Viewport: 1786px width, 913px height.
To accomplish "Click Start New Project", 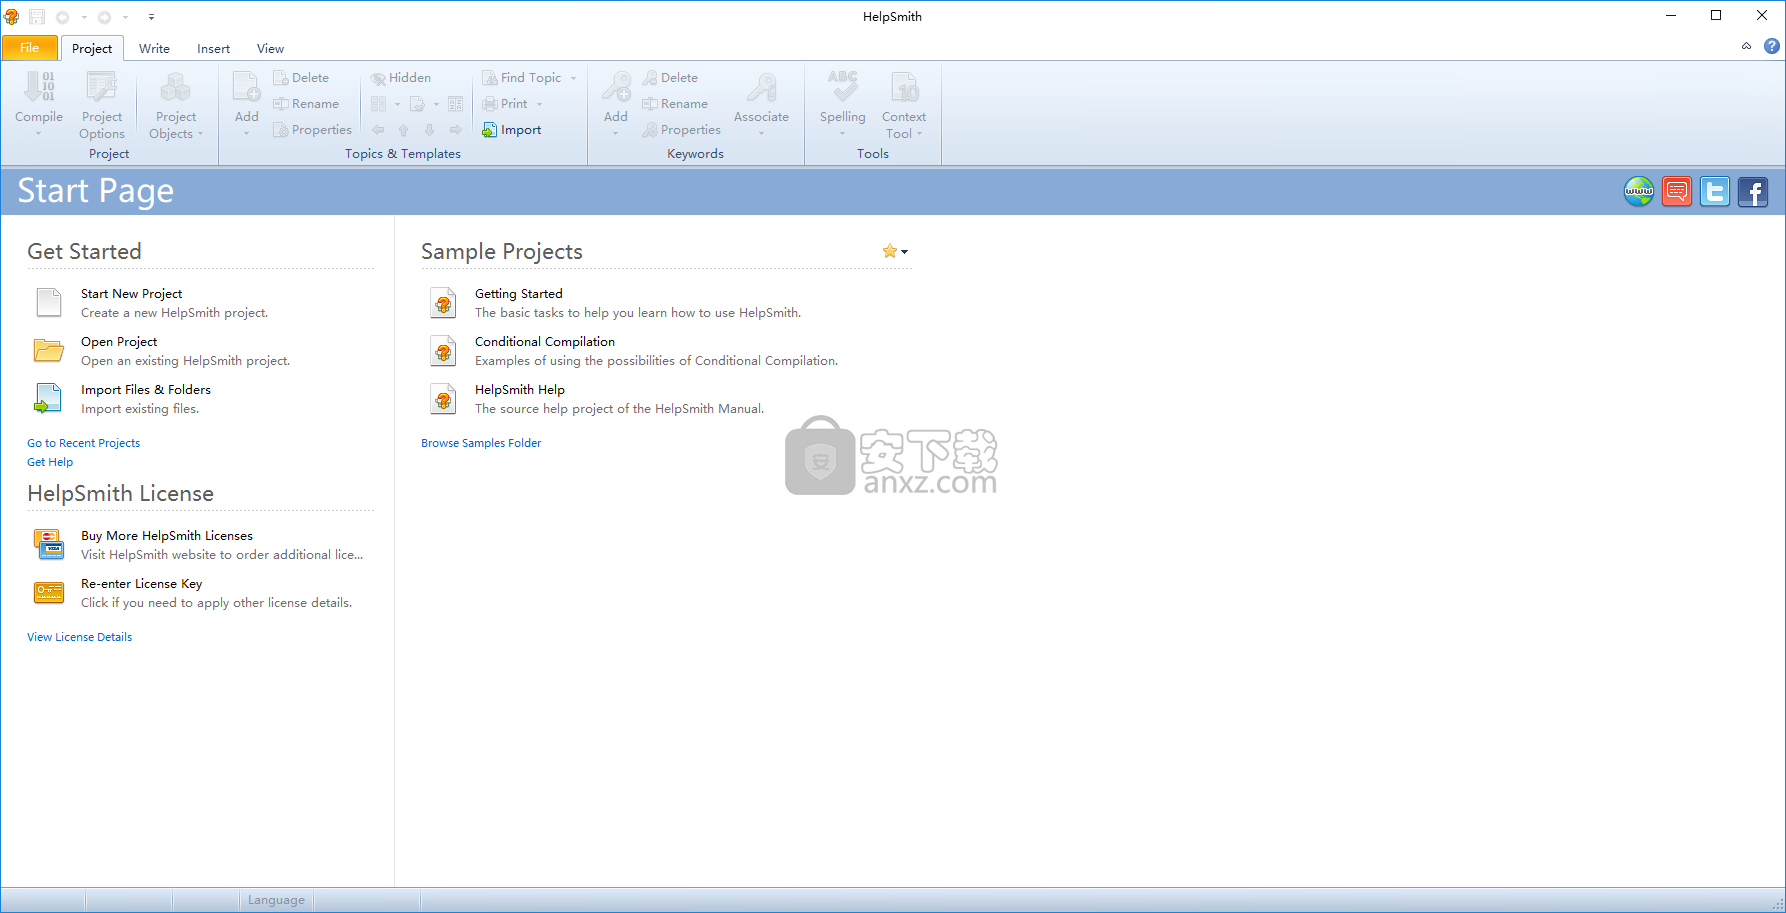I will (x=131, y=294).
